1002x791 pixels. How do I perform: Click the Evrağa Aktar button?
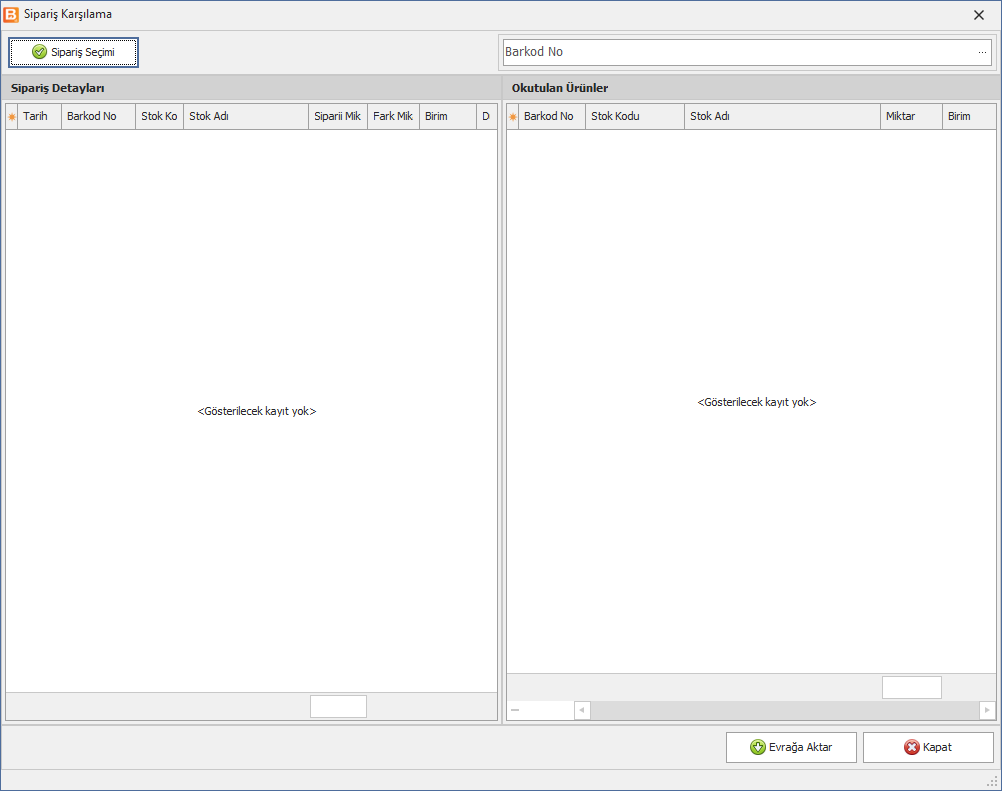click(x=791, y=747)
